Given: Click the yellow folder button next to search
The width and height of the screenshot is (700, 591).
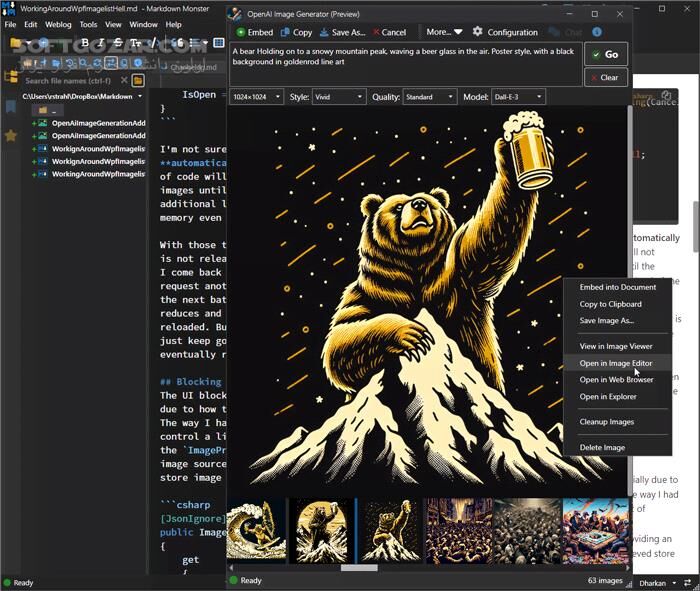Looking at the screenshot, I should coord(138,81).
